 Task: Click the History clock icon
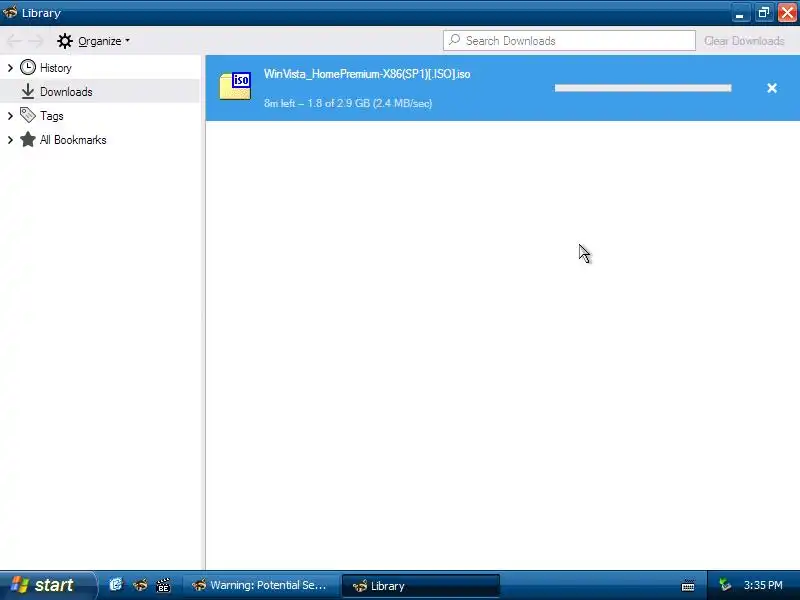28,67
